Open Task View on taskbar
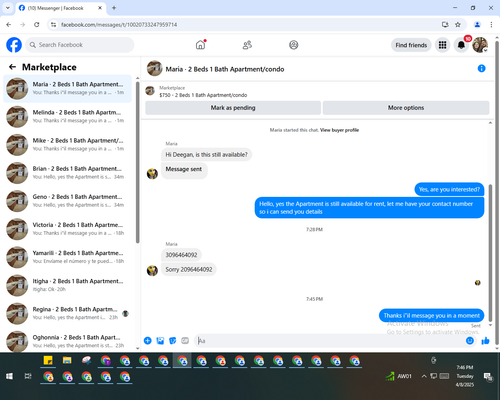The height and width of the screenshot is (400, 500). point(28,376)
